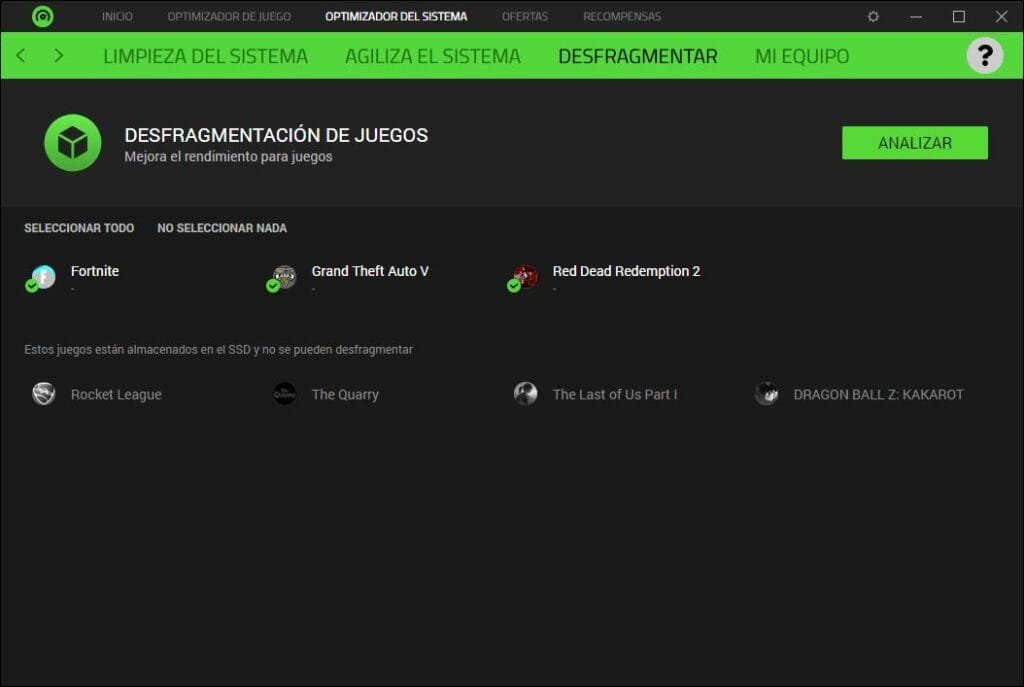Go back using the left arrow
Viewport: 1024px width, 687px height.
21,56
